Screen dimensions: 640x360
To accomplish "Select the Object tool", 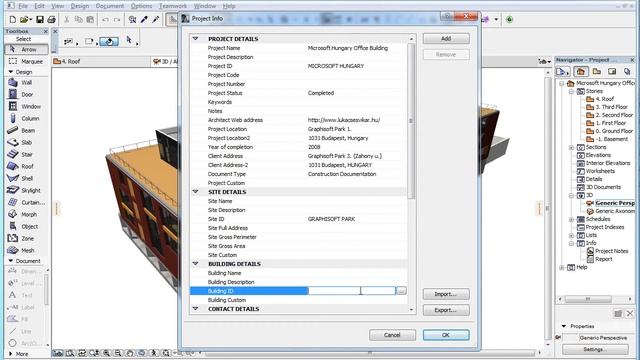I will 26,227.
